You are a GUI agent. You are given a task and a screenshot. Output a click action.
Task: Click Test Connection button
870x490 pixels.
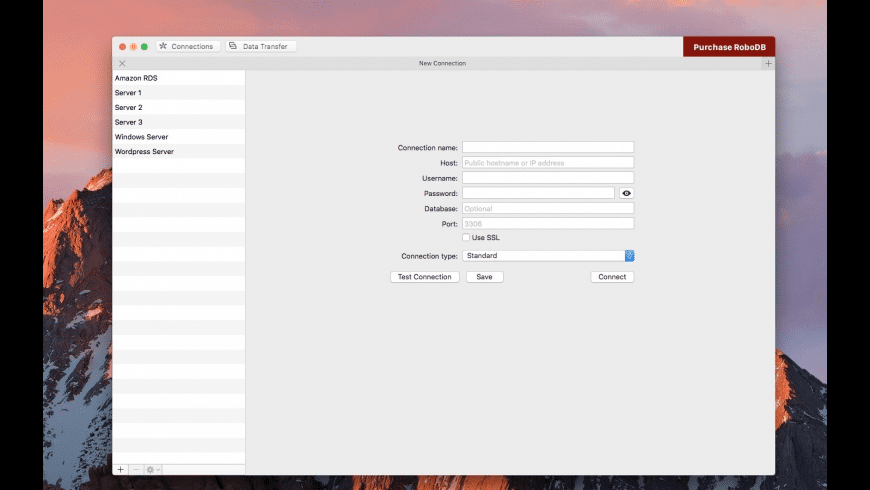(424, 277)
